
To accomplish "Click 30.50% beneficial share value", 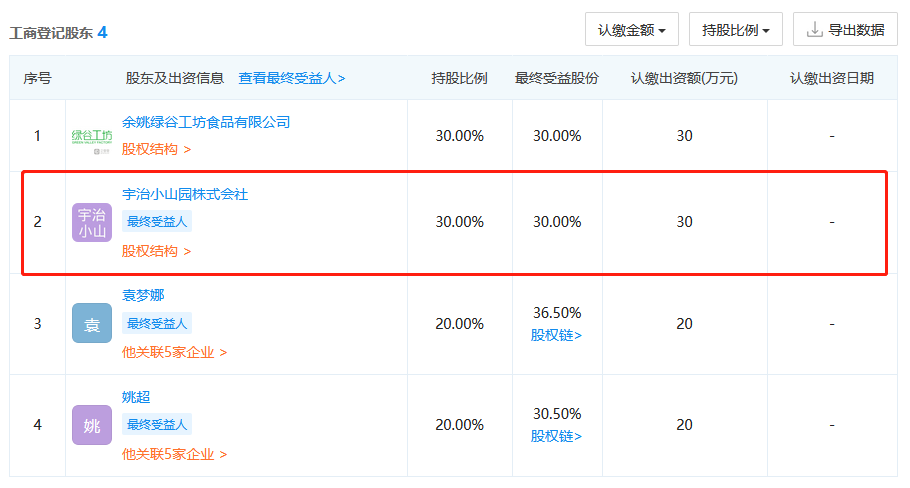I will tap(557, 414).
